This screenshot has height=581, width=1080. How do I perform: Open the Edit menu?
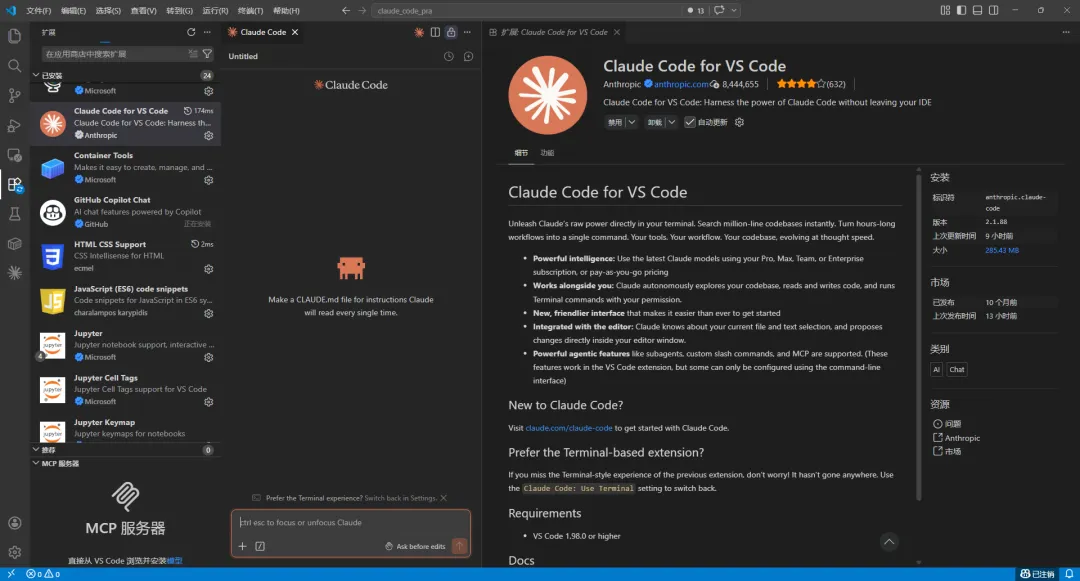point(74,10)
